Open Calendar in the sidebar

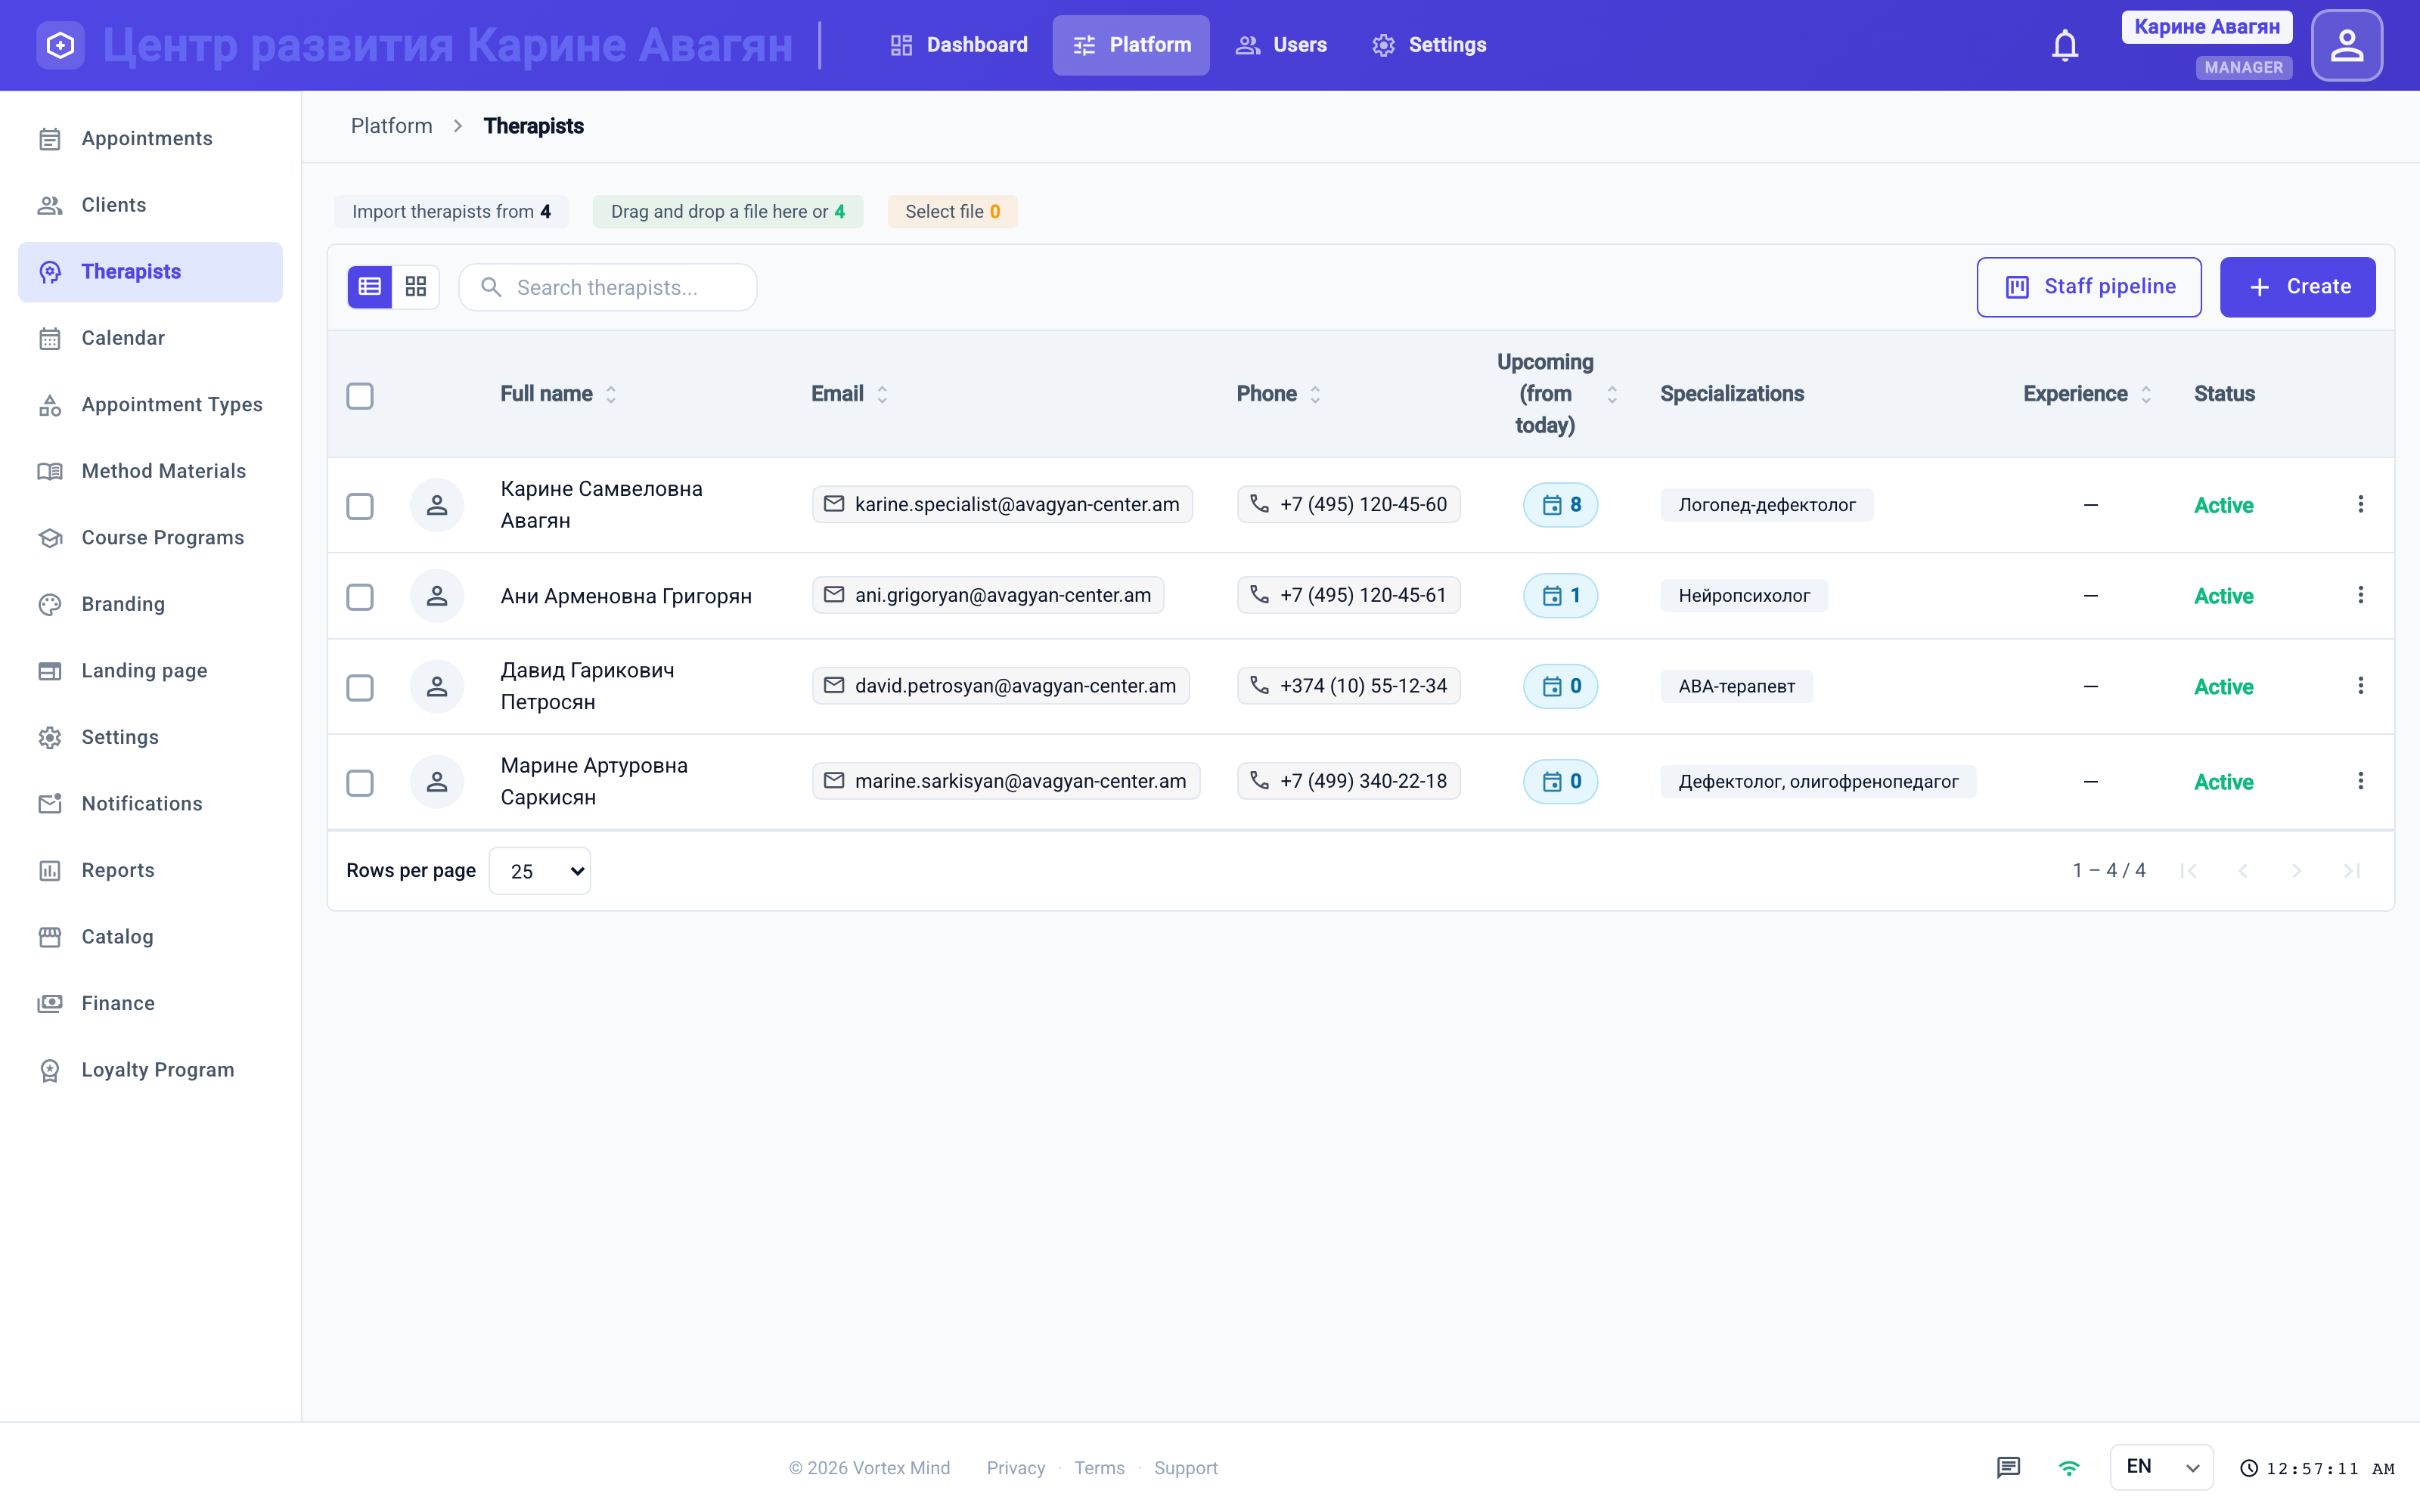(150, 338)
